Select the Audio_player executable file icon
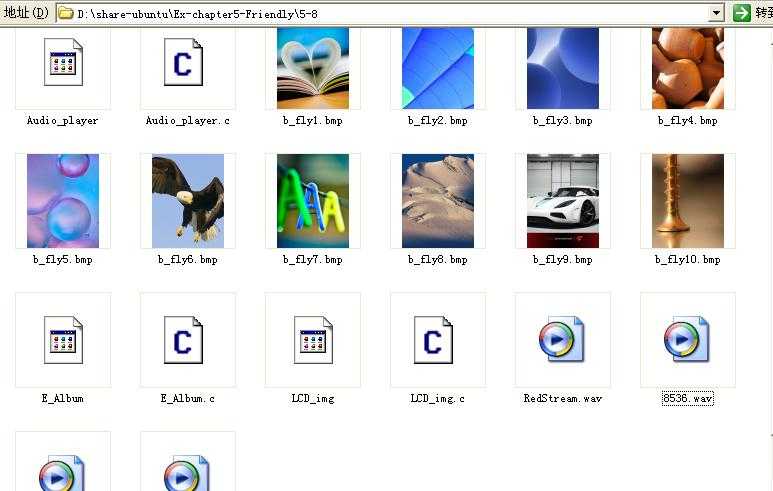The width and height of the screenshot is (773, 491). [63, 62]
